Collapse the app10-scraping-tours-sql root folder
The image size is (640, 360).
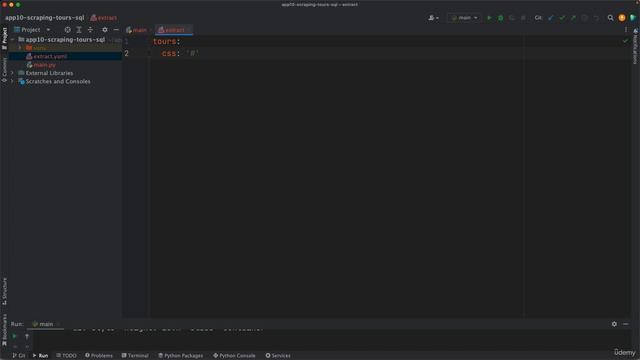12,40
